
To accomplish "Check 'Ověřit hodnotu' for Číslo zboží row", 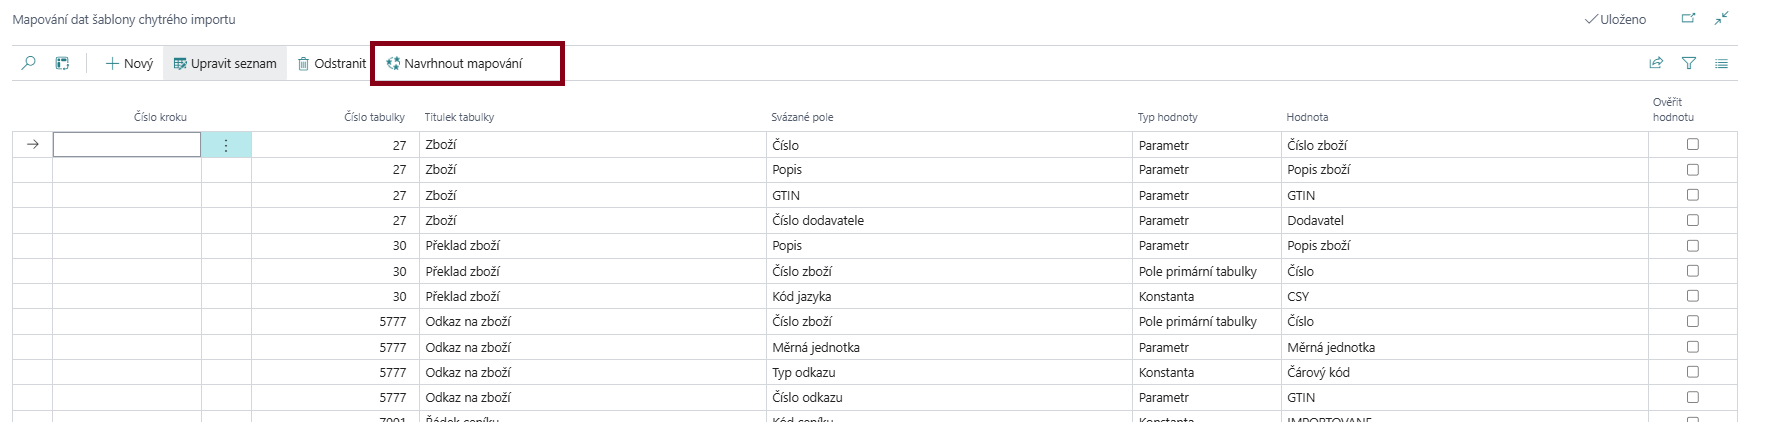I will 1693,145.
